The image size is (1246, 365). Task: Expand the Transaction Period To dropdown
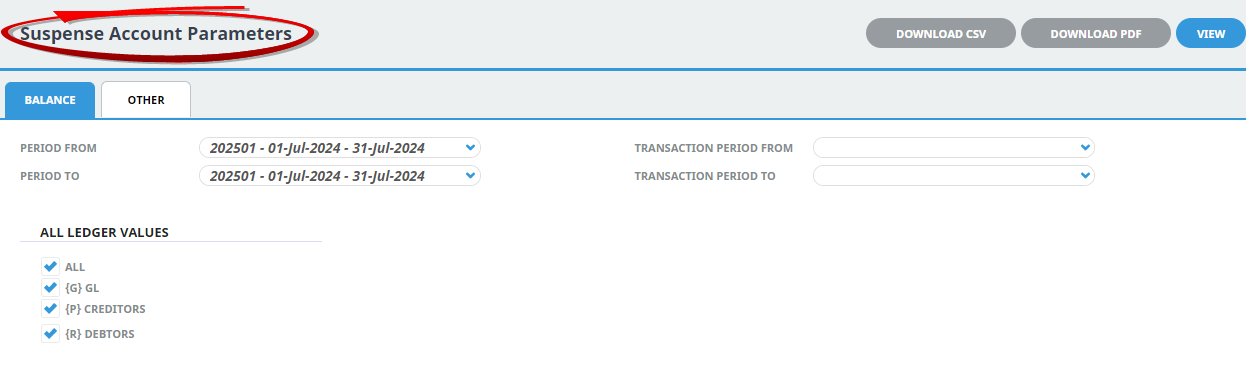click(x=954, y=176)
